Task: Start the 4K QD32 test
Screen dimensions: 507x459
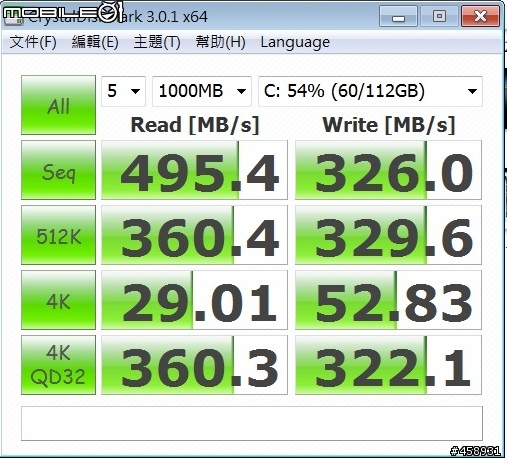Action: pos(58,365)
